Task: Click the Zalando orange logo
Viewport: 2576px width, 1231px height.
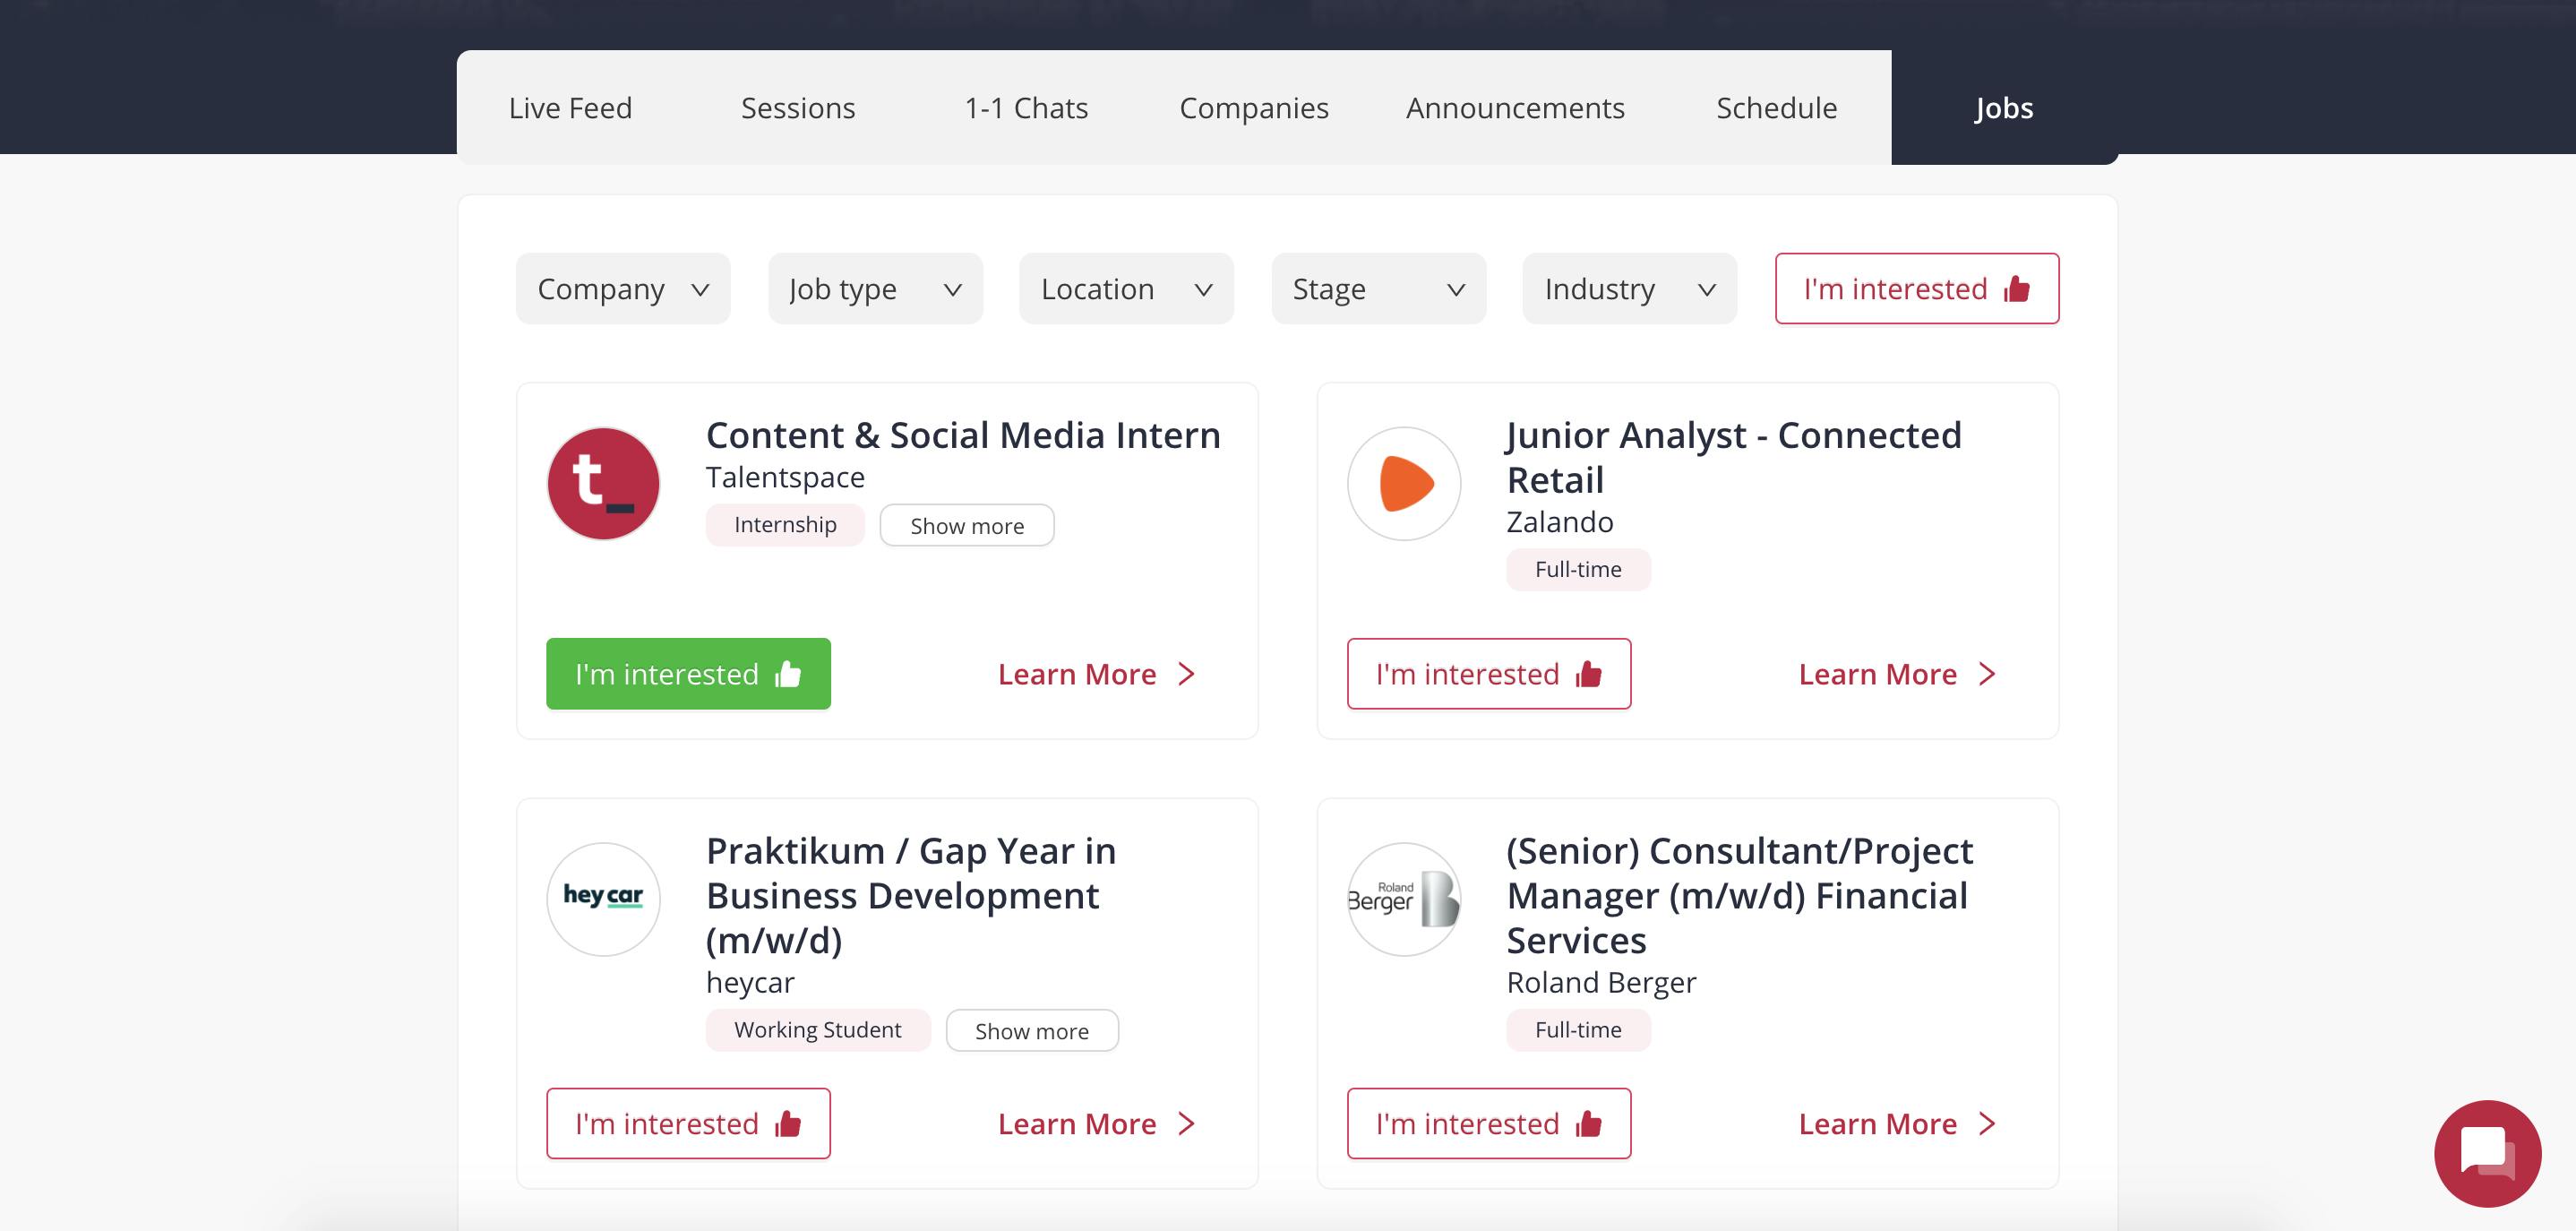Action: (1404, 484)
